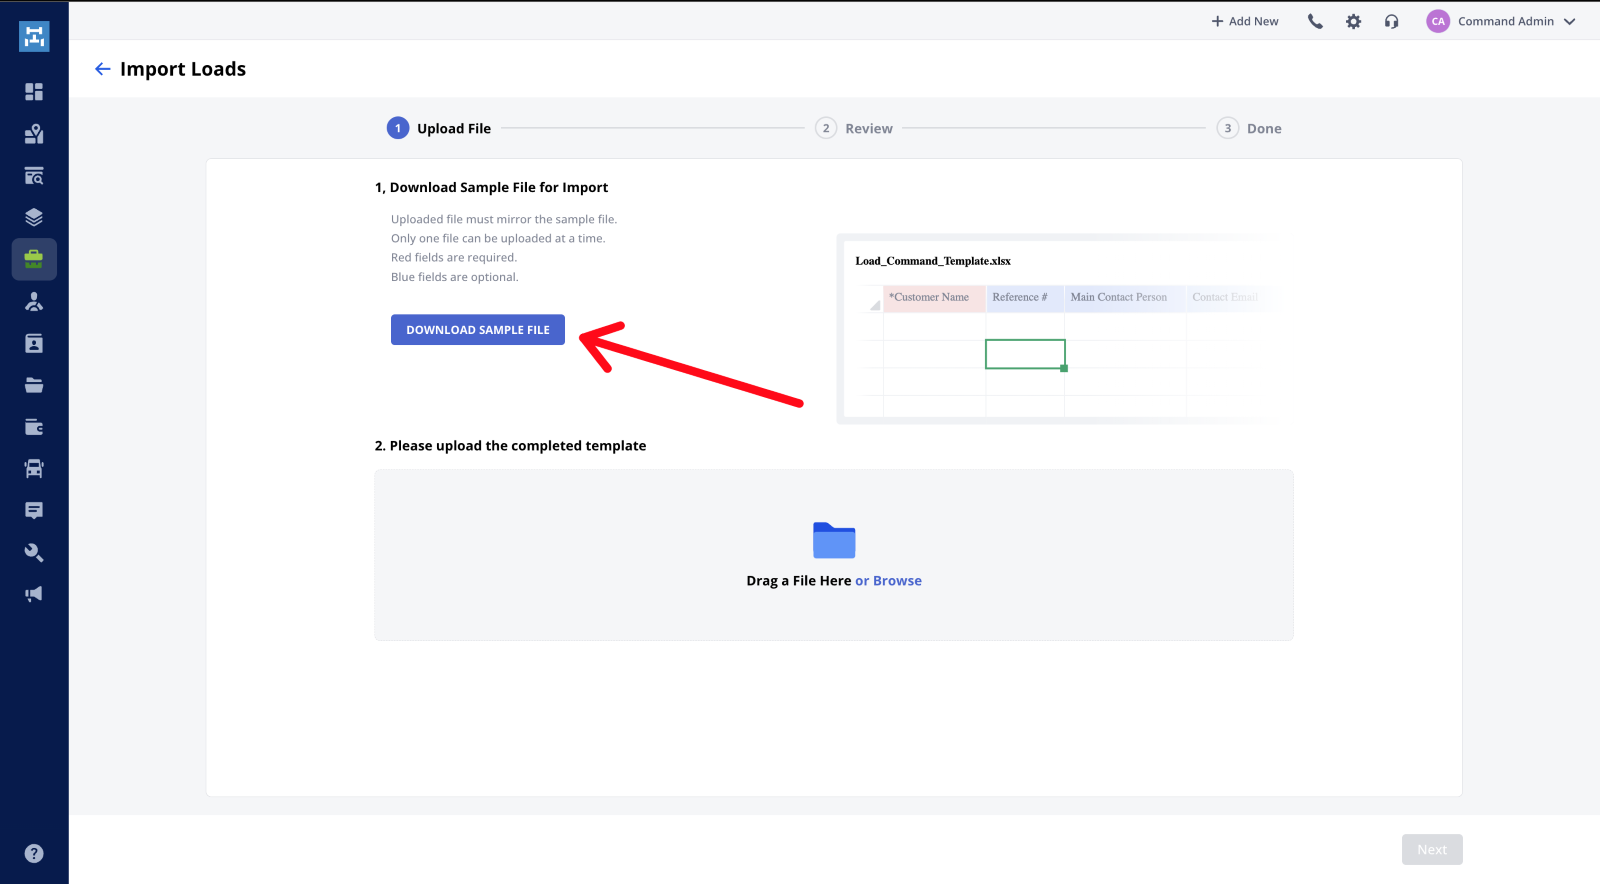Open the contact book sidebar icon
The image size is (1600, 884).
pyautogui.click(x=34, y=343)
